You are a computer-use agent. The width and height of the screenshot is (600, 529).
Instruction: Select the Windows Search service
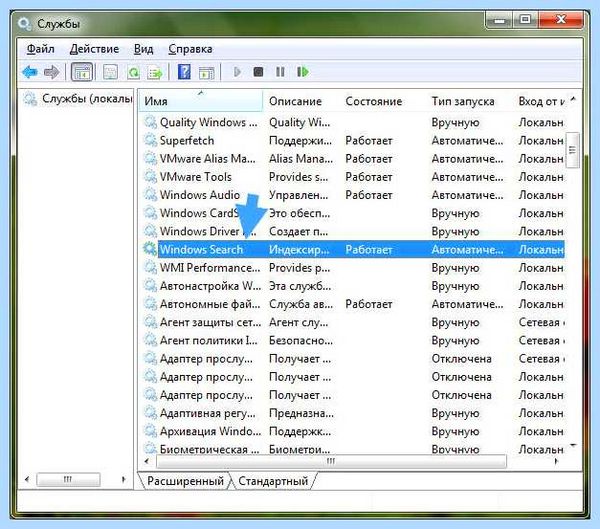(354, 249)
